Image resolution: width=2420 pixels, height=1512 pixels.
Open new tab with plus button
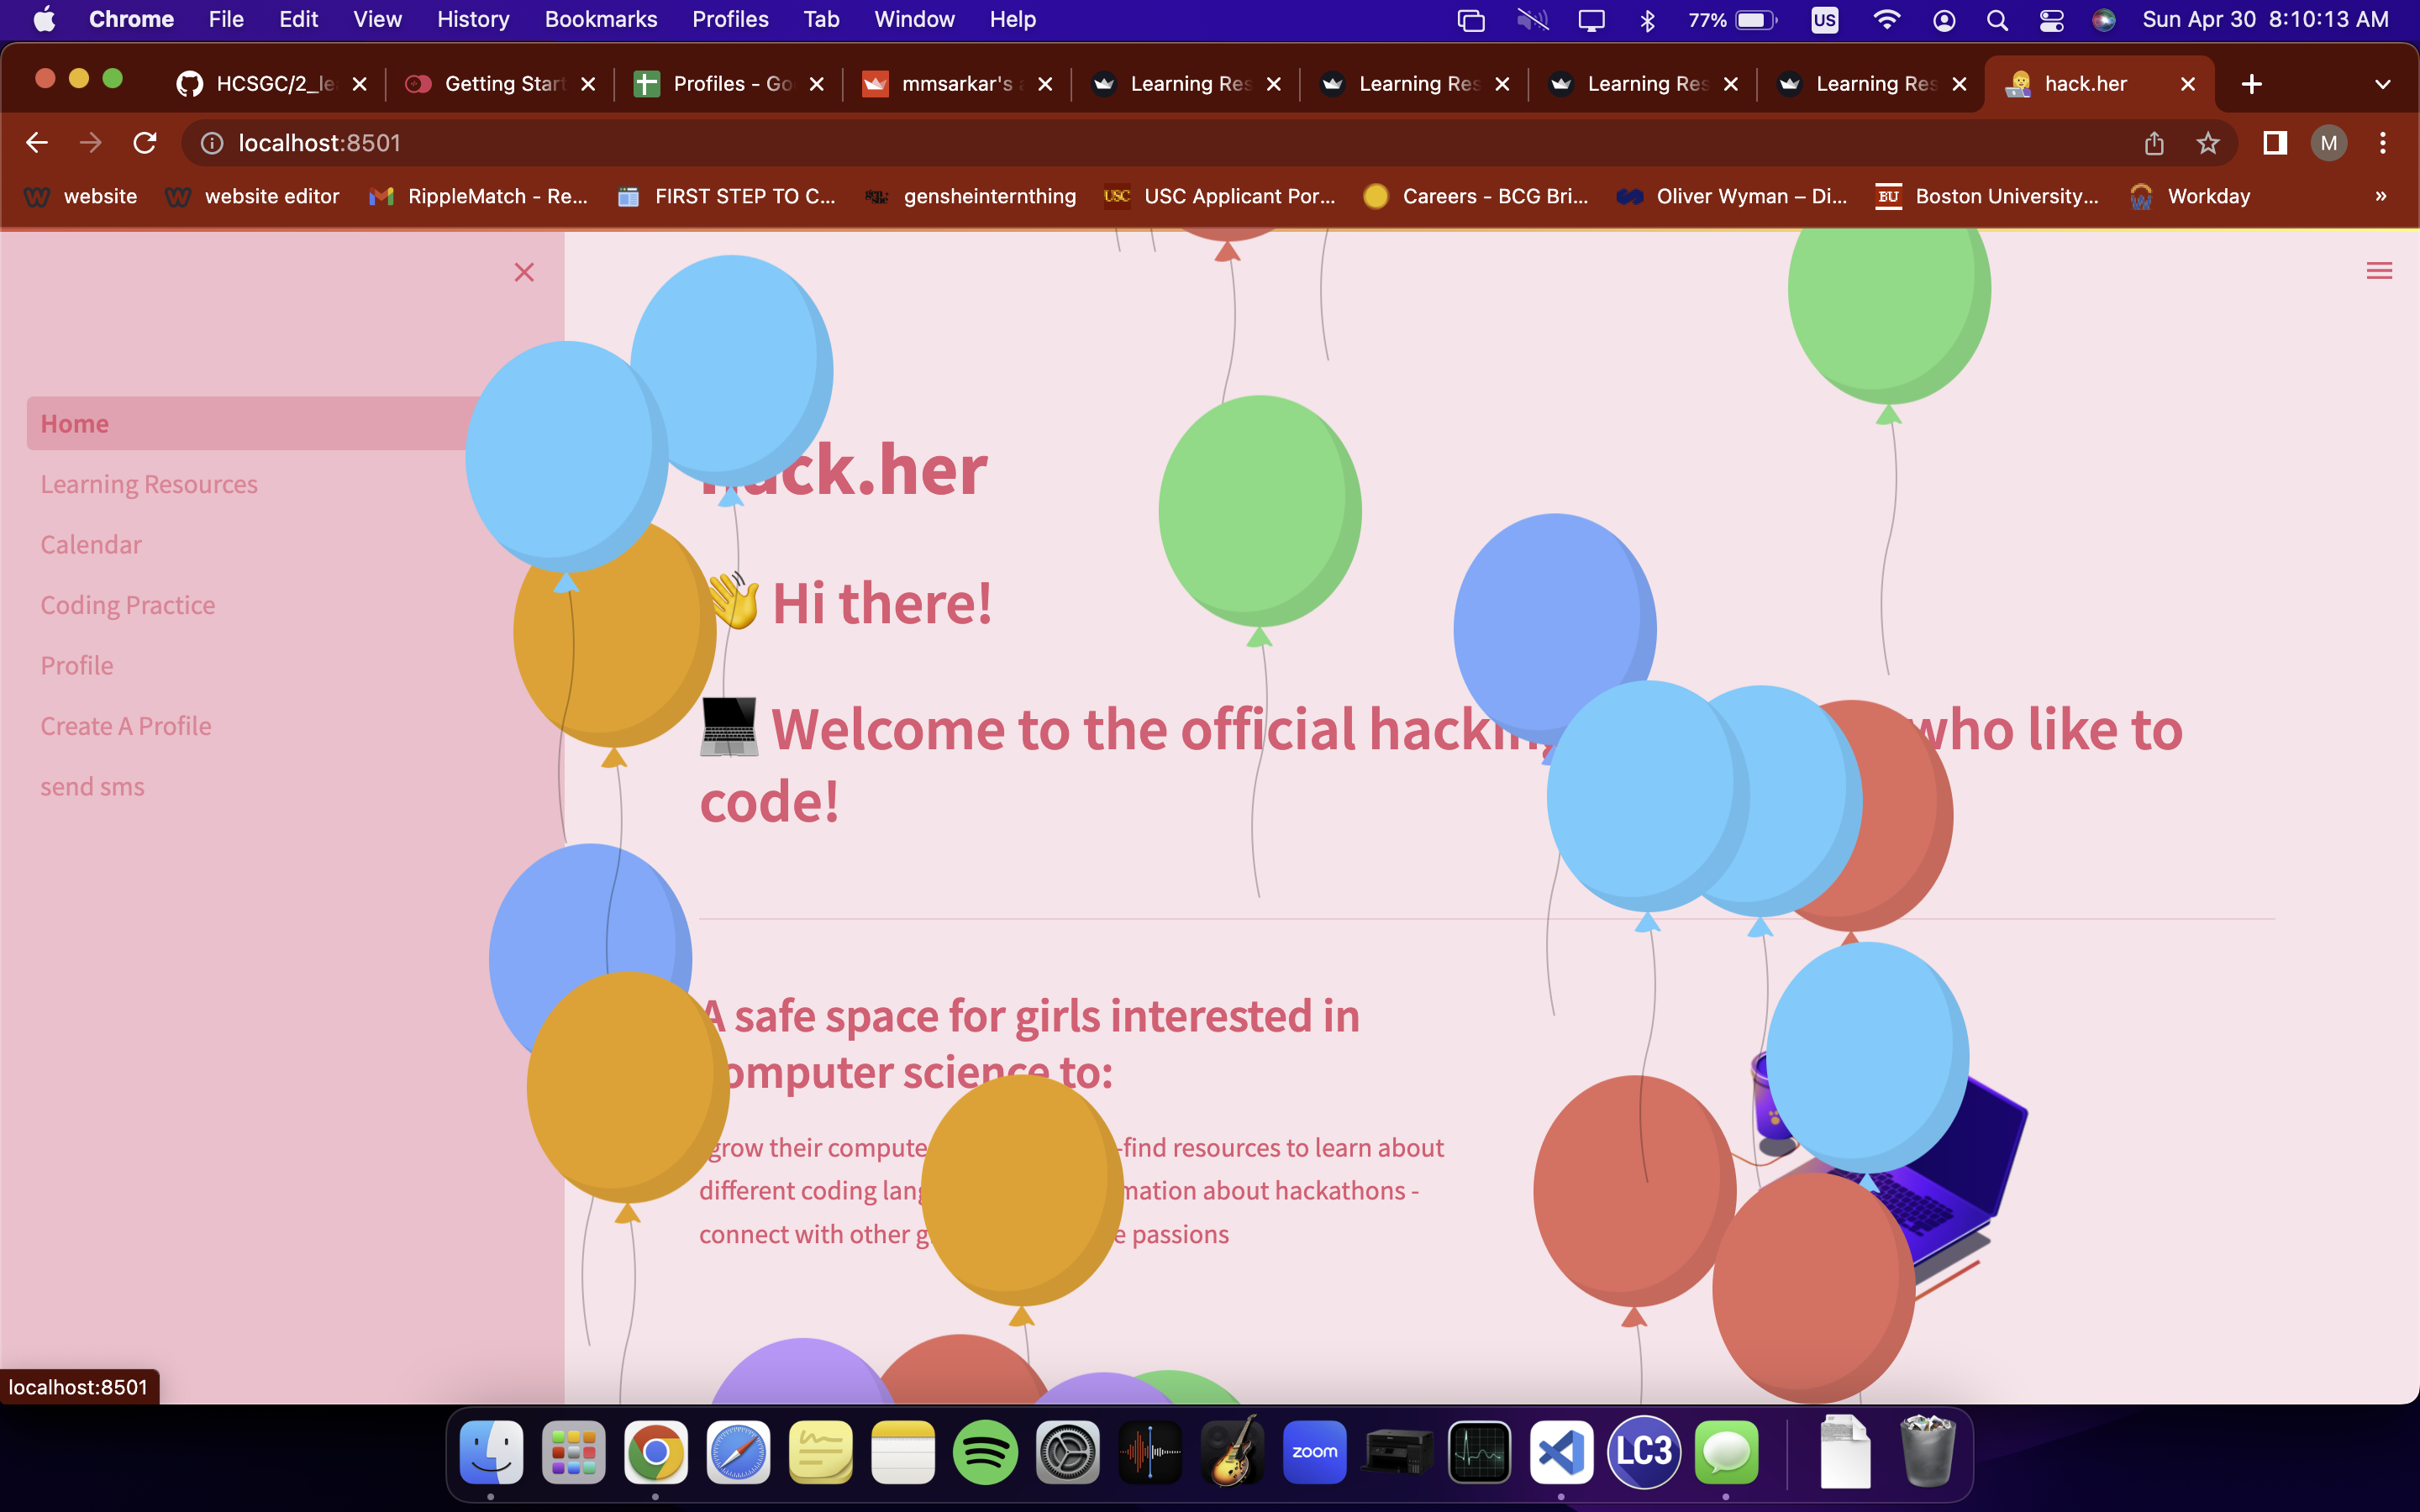(x=2251, y=84)
